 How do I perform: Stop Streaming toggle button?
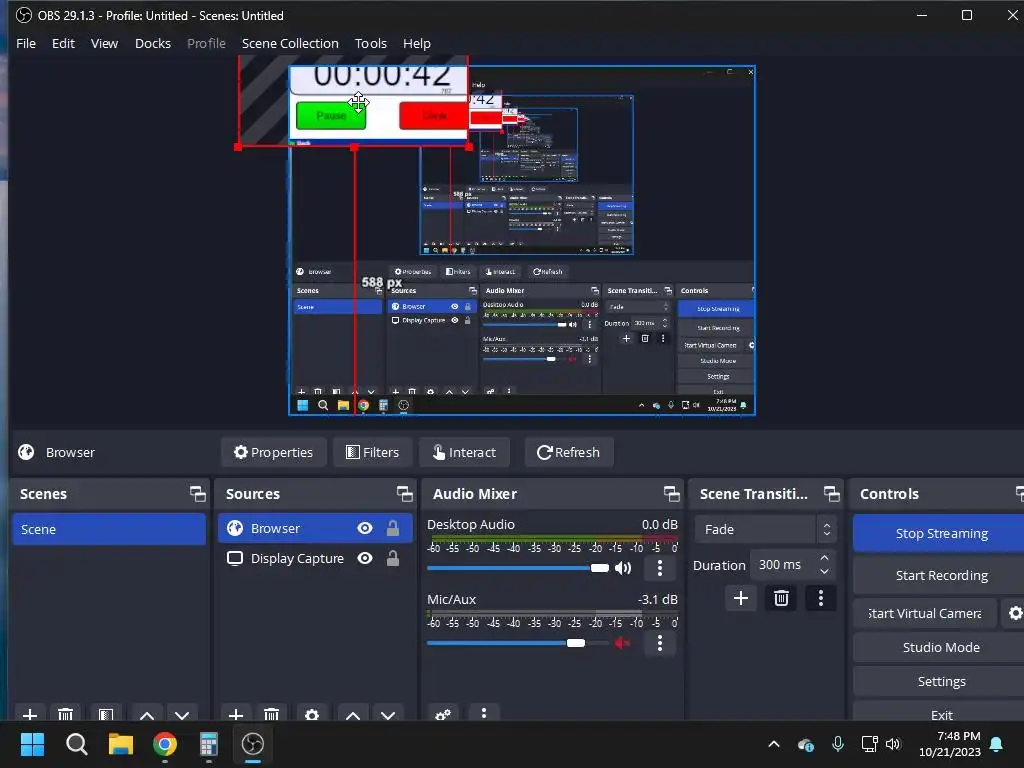(x=941, y=533)
